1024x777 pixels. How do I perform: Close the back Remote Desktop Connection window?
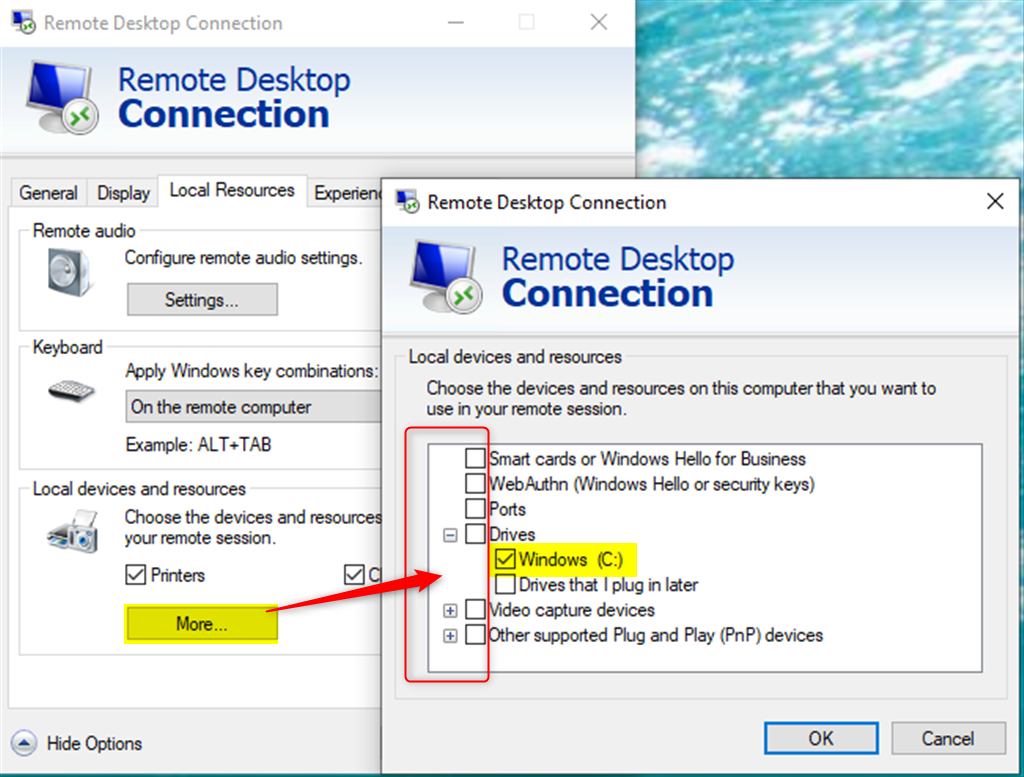[599, 23]
